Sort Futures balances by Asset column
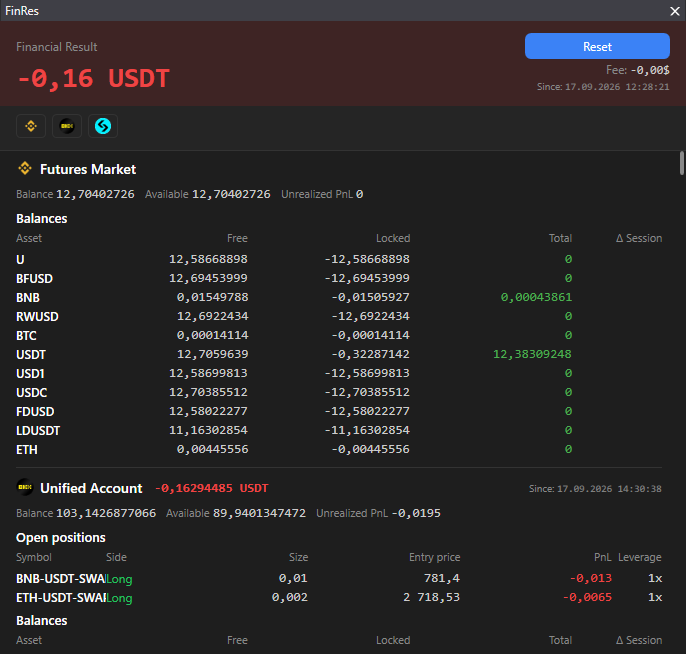This screenshot has height=654, width=686. (29, 238)
